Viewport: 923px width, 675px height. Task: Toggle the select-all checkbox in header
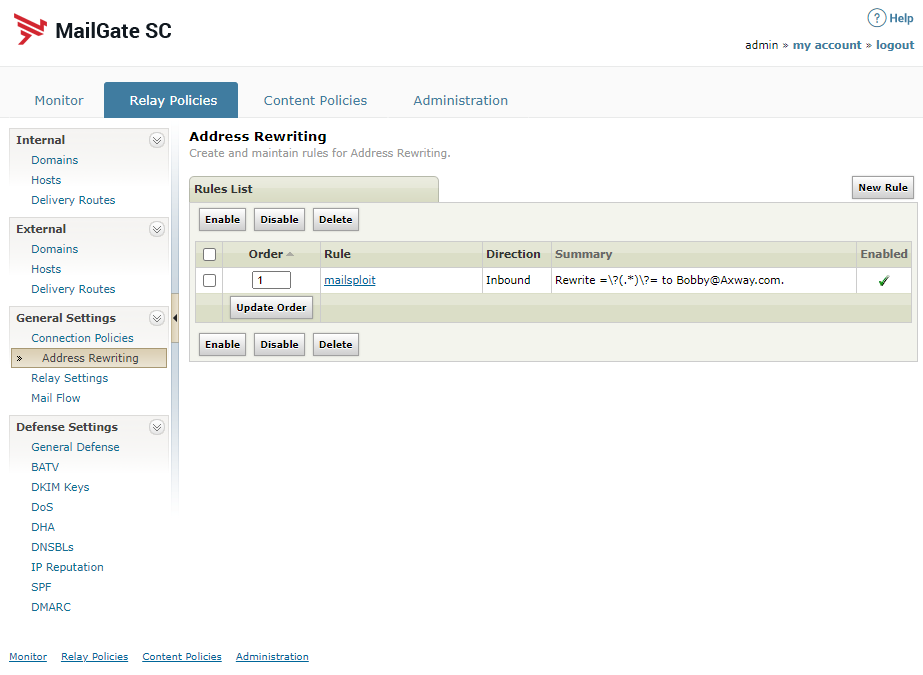point(209,254)
